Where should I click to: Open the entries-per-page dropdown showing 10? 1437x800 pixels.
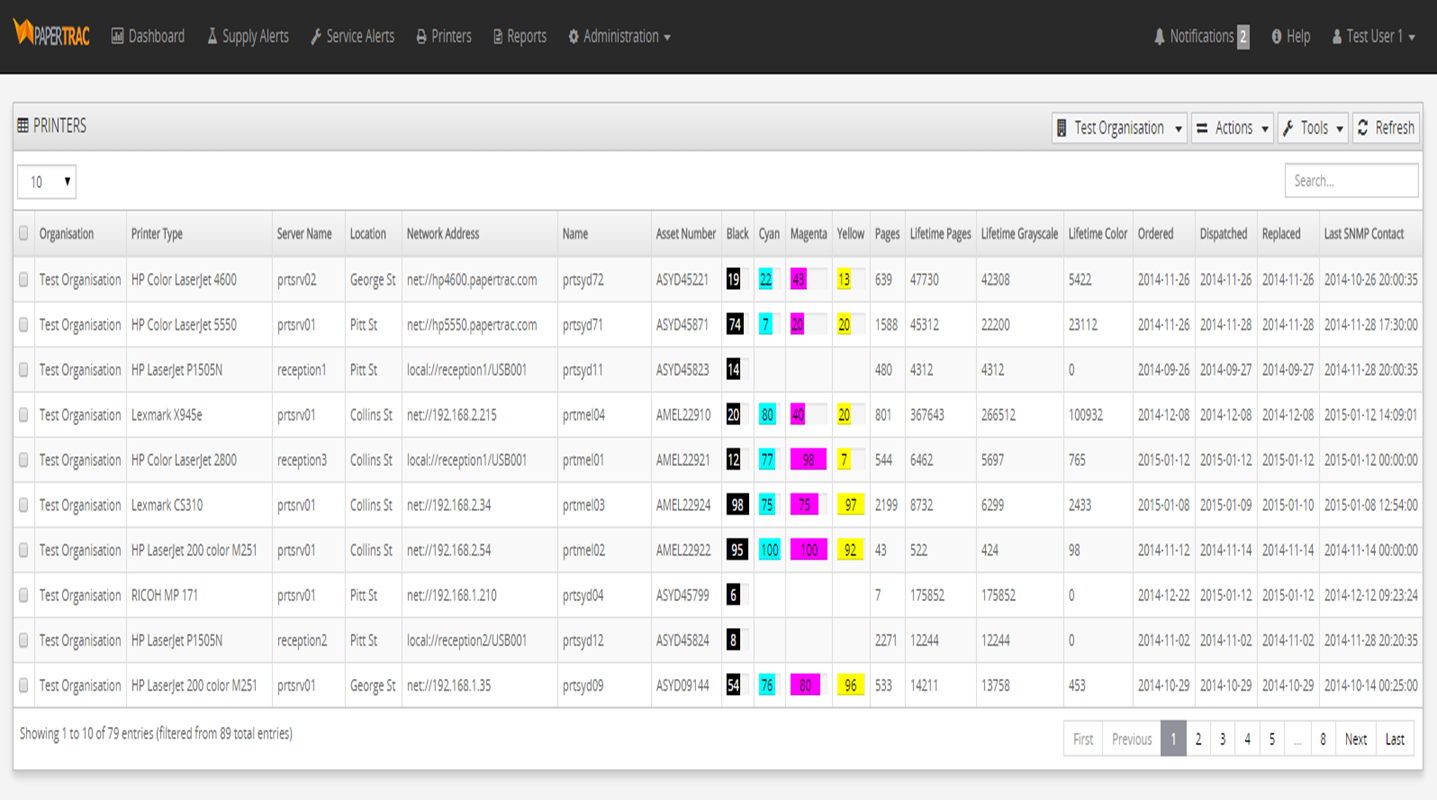point(47,182)
